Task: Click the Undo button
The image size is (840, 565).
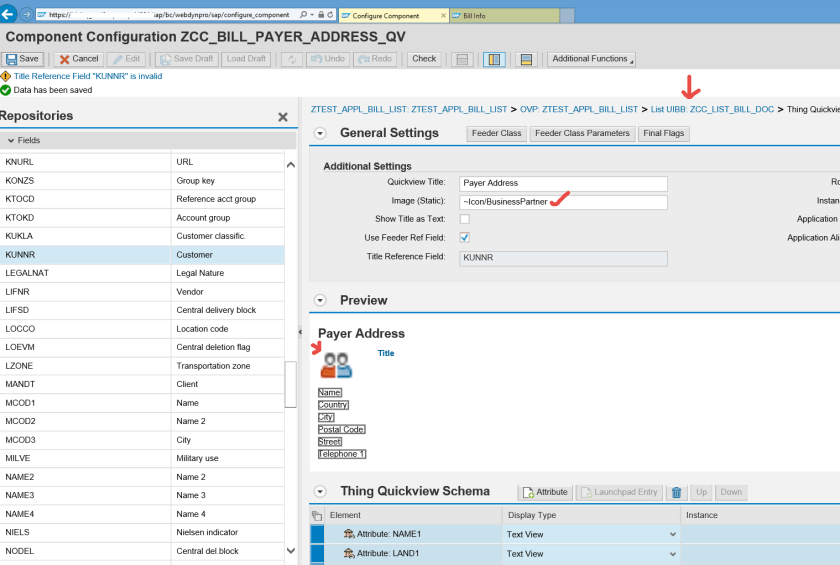Action: [328, 59]
